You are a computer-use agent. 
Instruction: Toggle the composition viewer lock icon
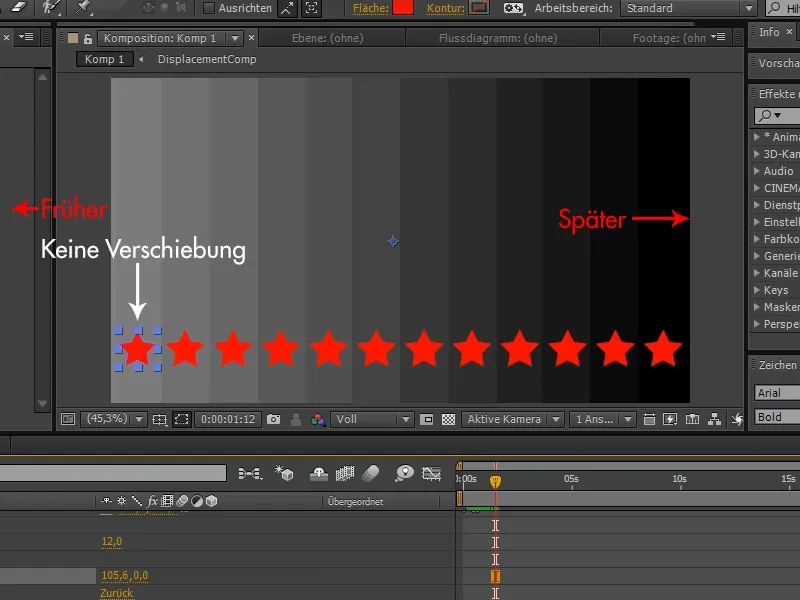(88, 38)
